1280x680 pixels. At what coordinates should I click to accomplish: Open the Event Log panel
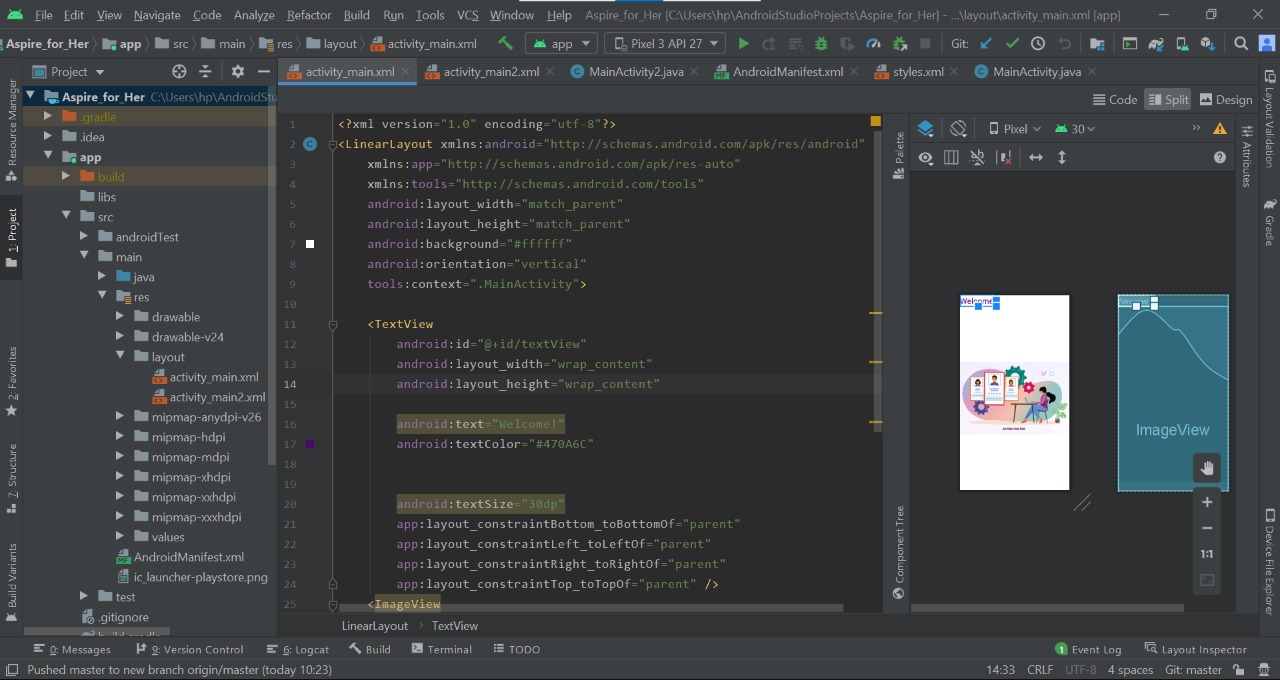(x=1088, y=649)
